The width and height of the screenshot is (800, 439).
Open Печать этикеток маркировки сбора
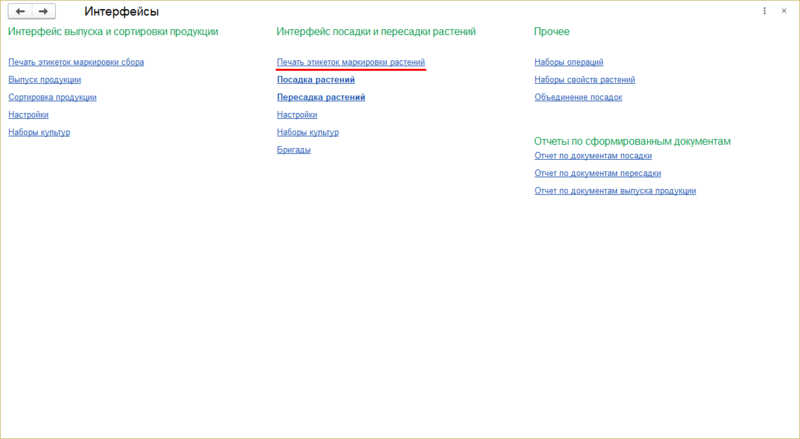click(76, 62)
